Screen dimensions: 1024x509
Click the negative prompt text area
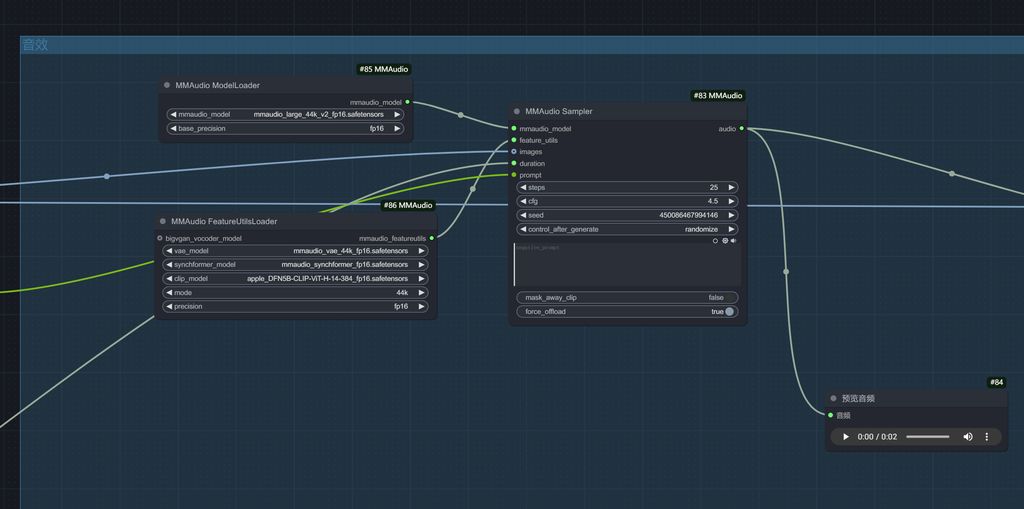pos(627,265)
